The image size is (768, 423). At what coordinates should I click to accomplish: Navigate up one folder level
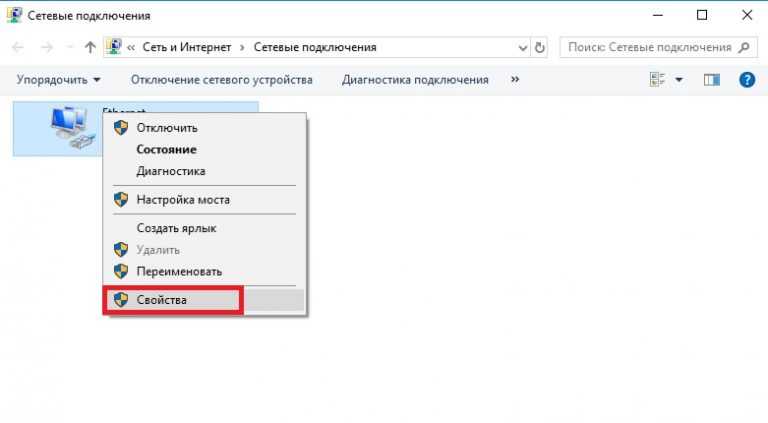pos(90,47)
